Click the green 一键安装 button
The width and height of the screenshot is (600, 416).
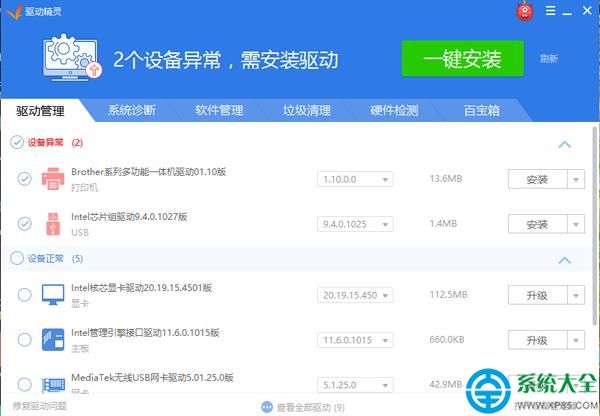(x=463, y=58)
